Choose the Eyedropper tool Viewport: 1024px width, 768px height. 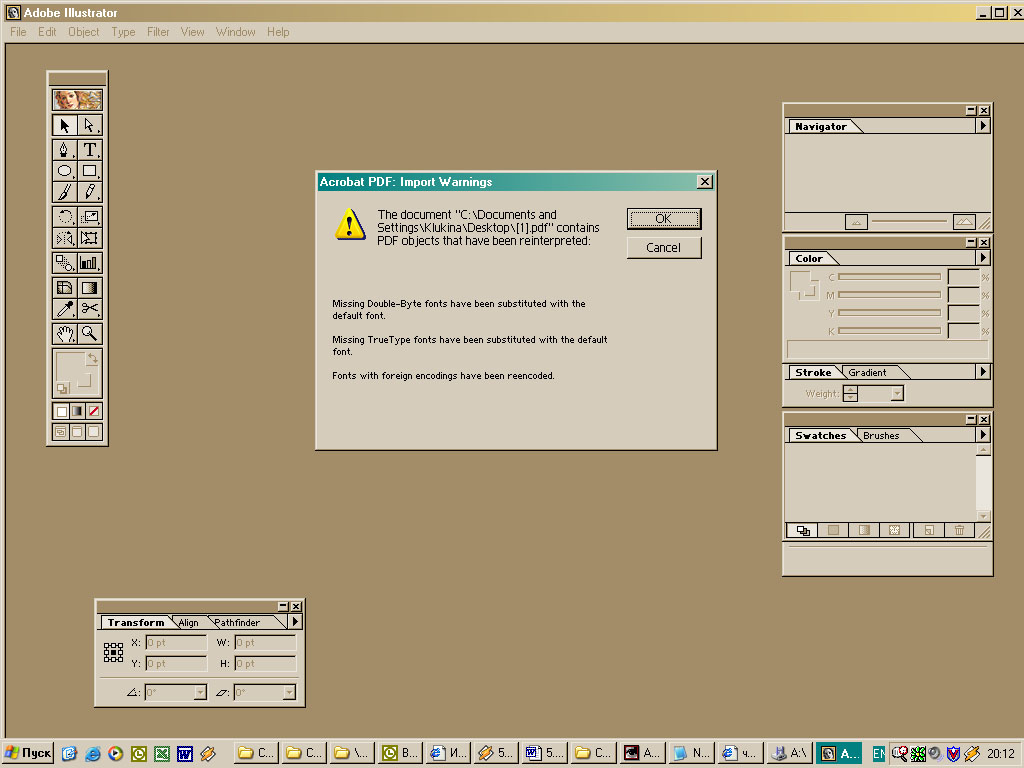click(x=64, y=309)
